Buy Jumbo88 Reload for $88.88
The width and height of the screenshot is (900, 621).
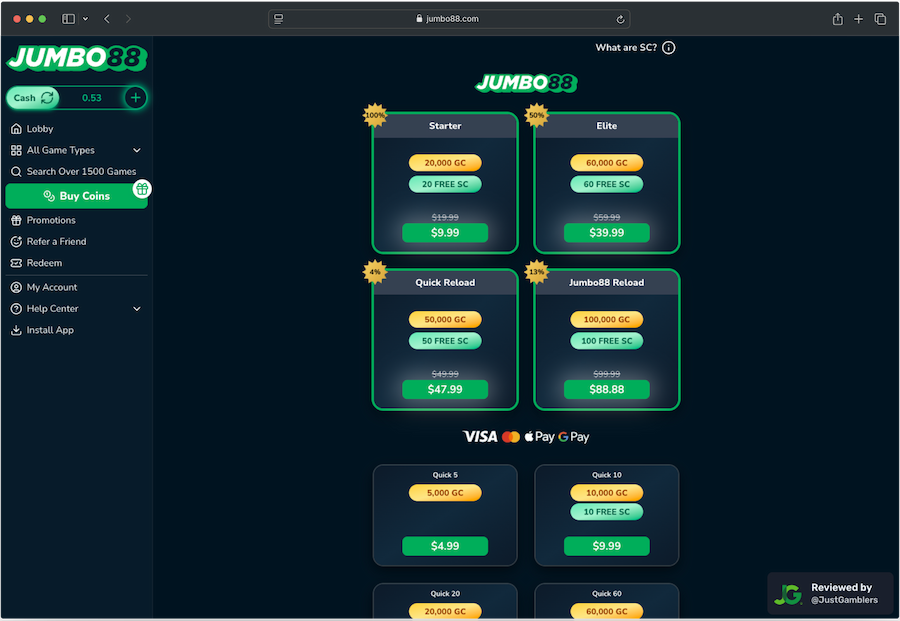click(x=607, y=389)
